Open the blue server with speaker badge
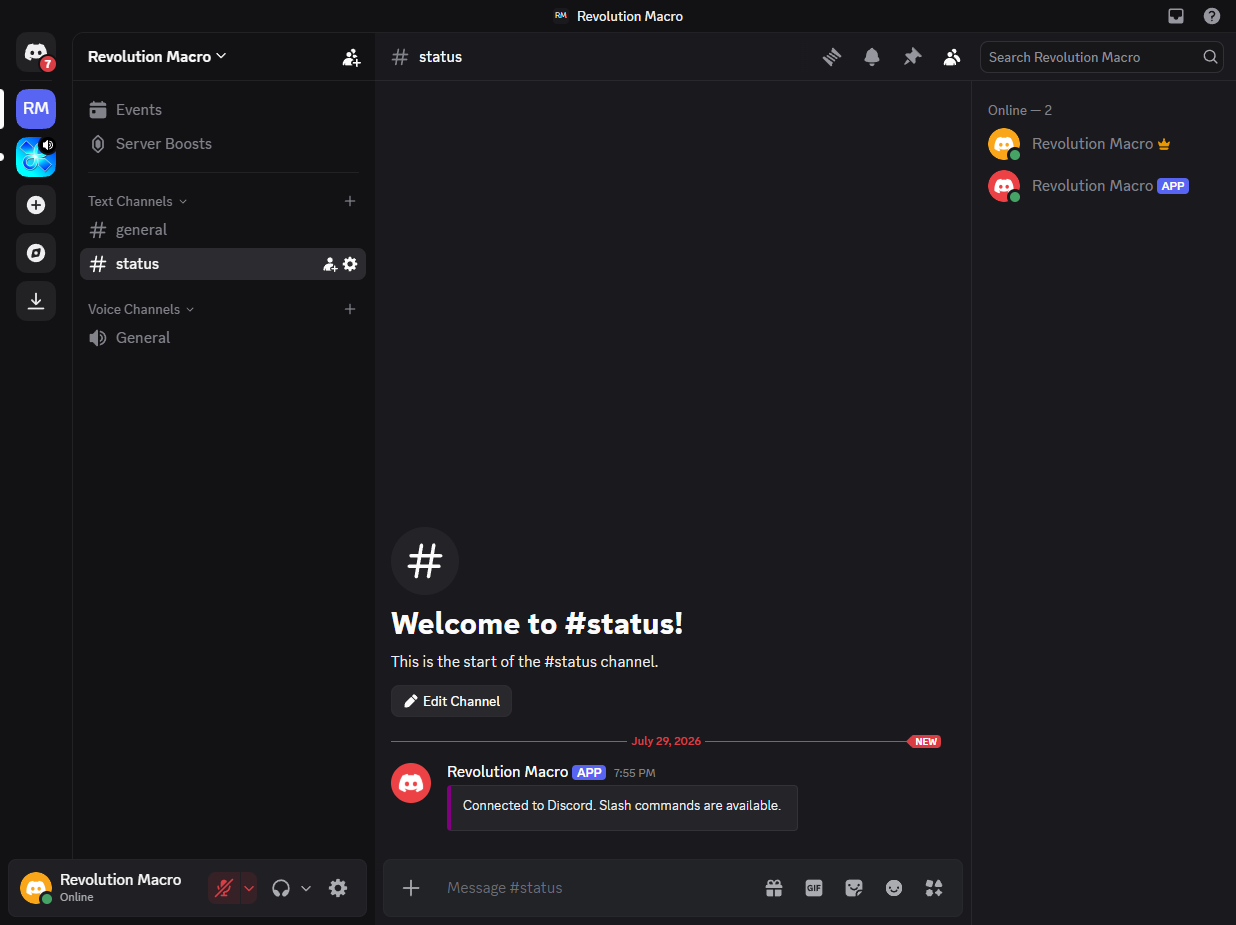 pos(36,157)
